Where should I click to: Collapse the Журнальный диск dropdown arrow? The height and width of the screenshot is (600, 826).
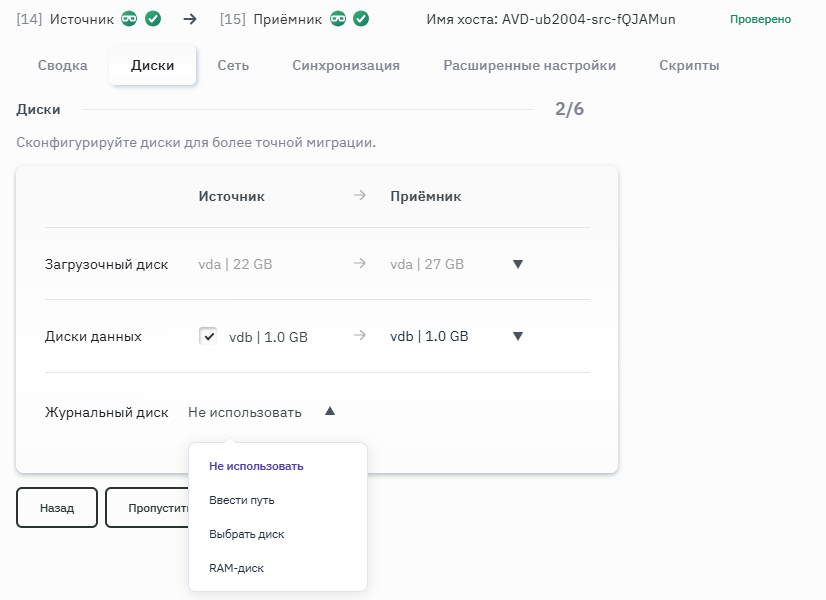pyautogui.click(x=330, y=411)
